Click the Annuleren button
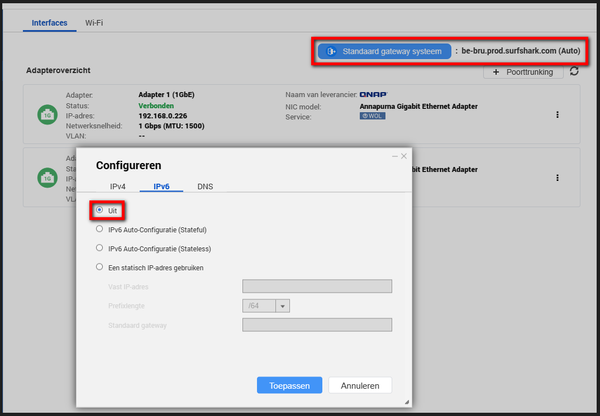Image resolution: width=600 pixels, height=416 pixels. point(360,384)
